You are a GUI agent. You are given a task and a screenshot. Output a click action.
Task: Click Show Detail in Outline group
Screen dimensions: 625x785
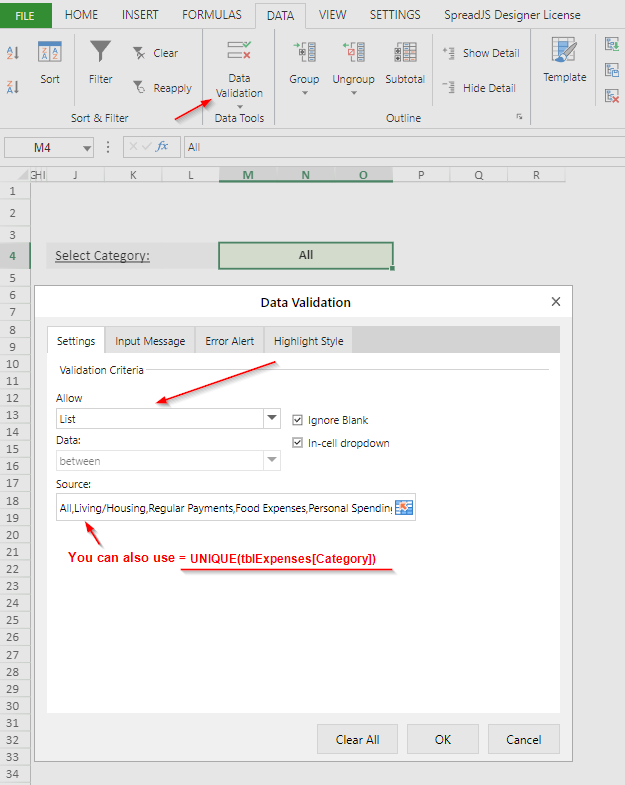[x=481, y=53]
